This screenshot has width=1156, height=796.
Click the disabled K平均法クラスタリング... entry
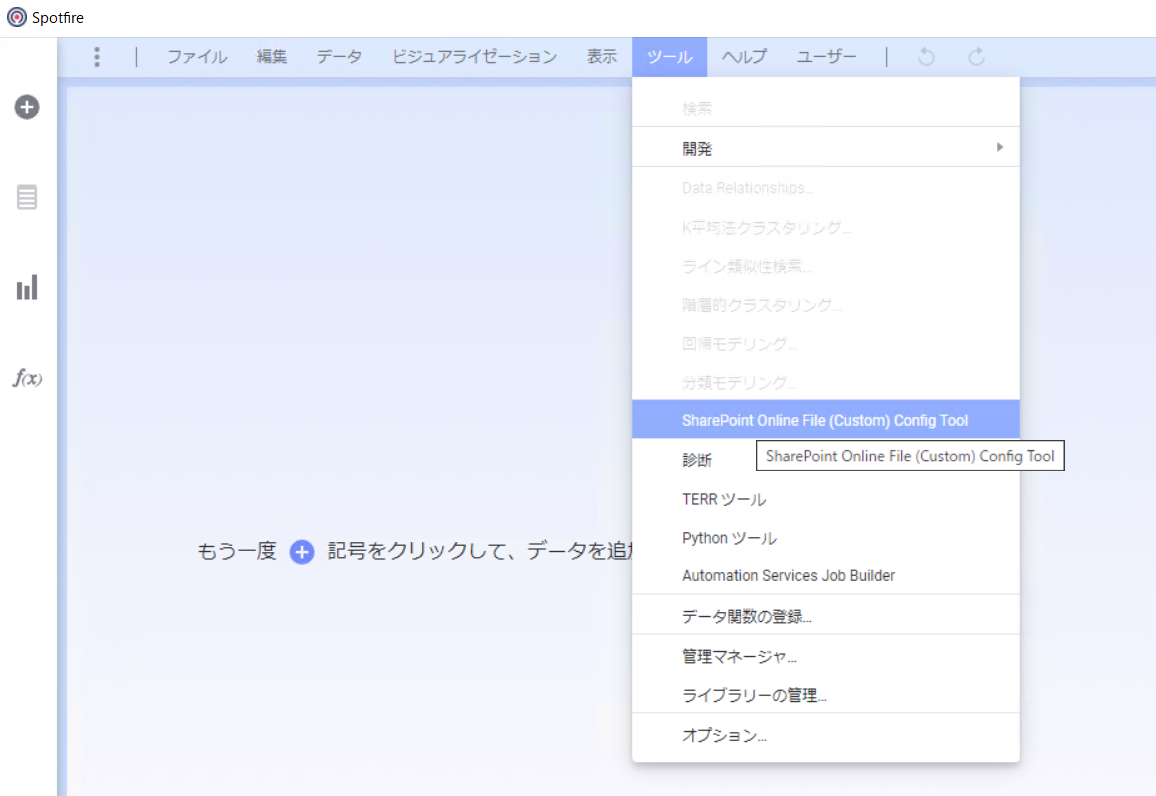[x=826, y=227]
